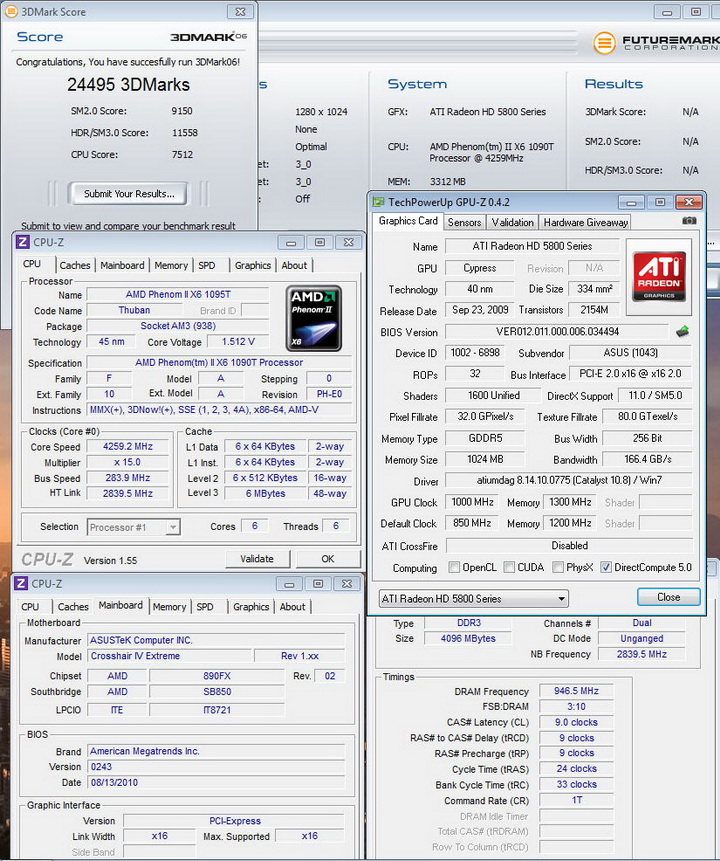Screen dimensions: 720x861
Task: Click the Socket AM3 (938) package field
Action: click(x=178, y=326)
